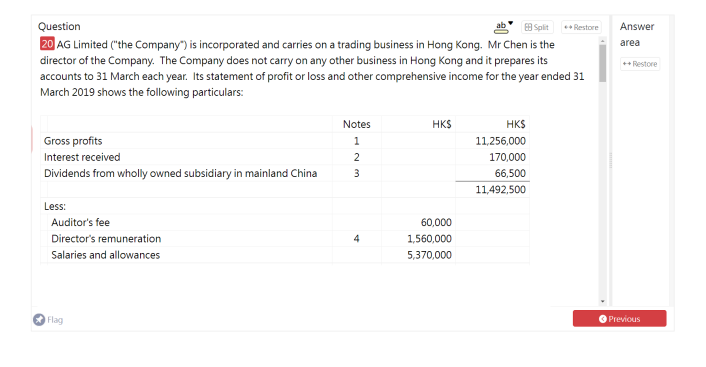Click the question panel scrollbar thumb
The width and height of the screenshot is (706, 367).
pyautogui.click(x=602, y=63)
